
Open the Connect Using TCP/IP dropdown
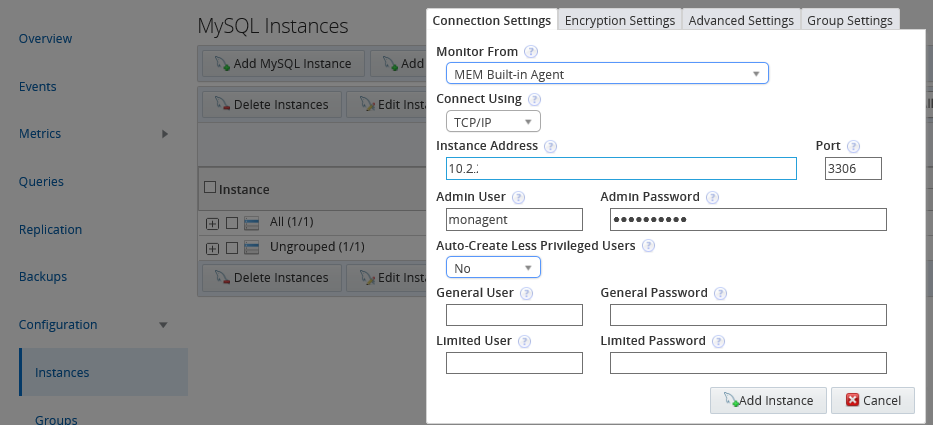pyautogui.click(x=493, y=121)
